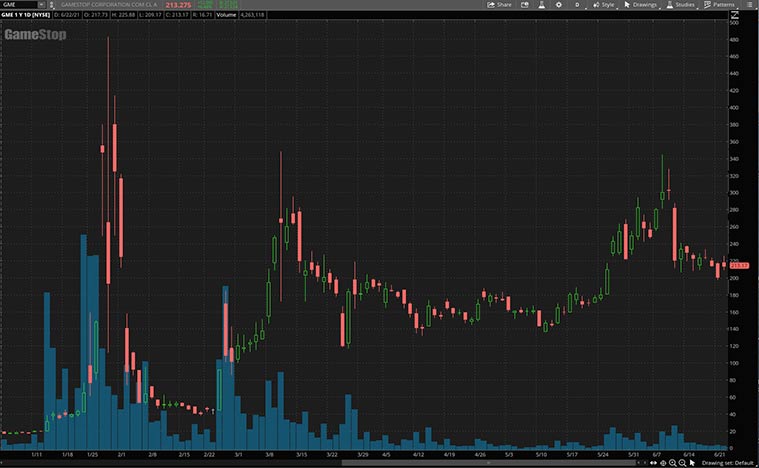Click the L: 209.17 low value

(150, 15)
